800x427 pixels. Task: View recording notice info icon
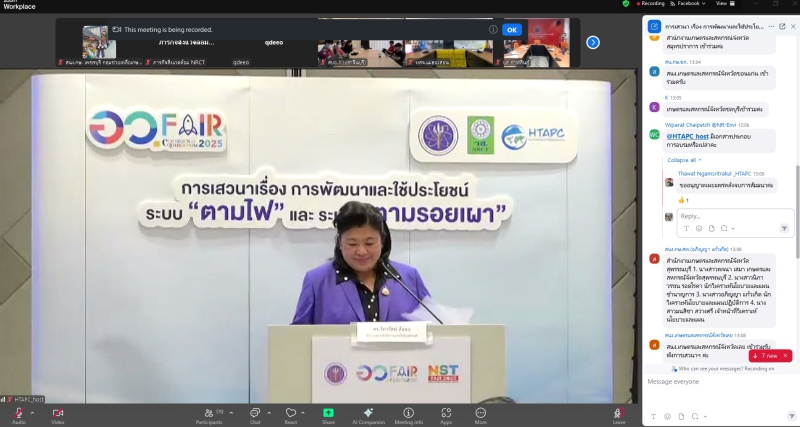pyautogui.click(x=493, y=30)
